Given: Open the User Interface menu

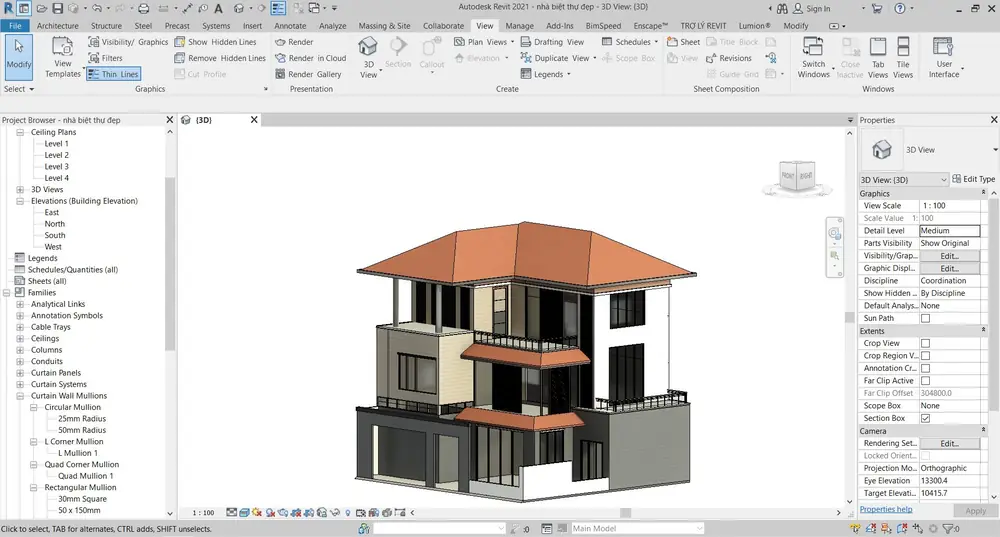Looking at the screenshot, I should (944, 57).
